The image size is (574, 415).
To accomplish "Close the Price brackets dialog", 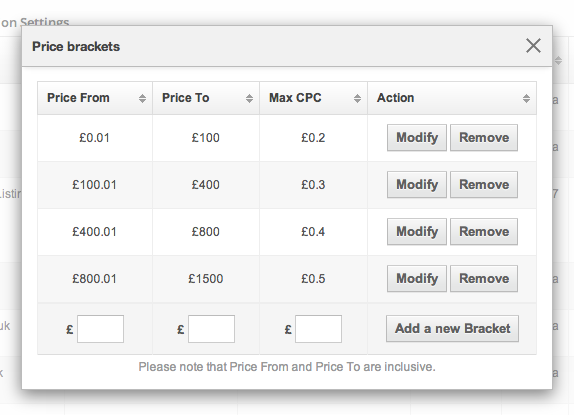I will point(533,46).
